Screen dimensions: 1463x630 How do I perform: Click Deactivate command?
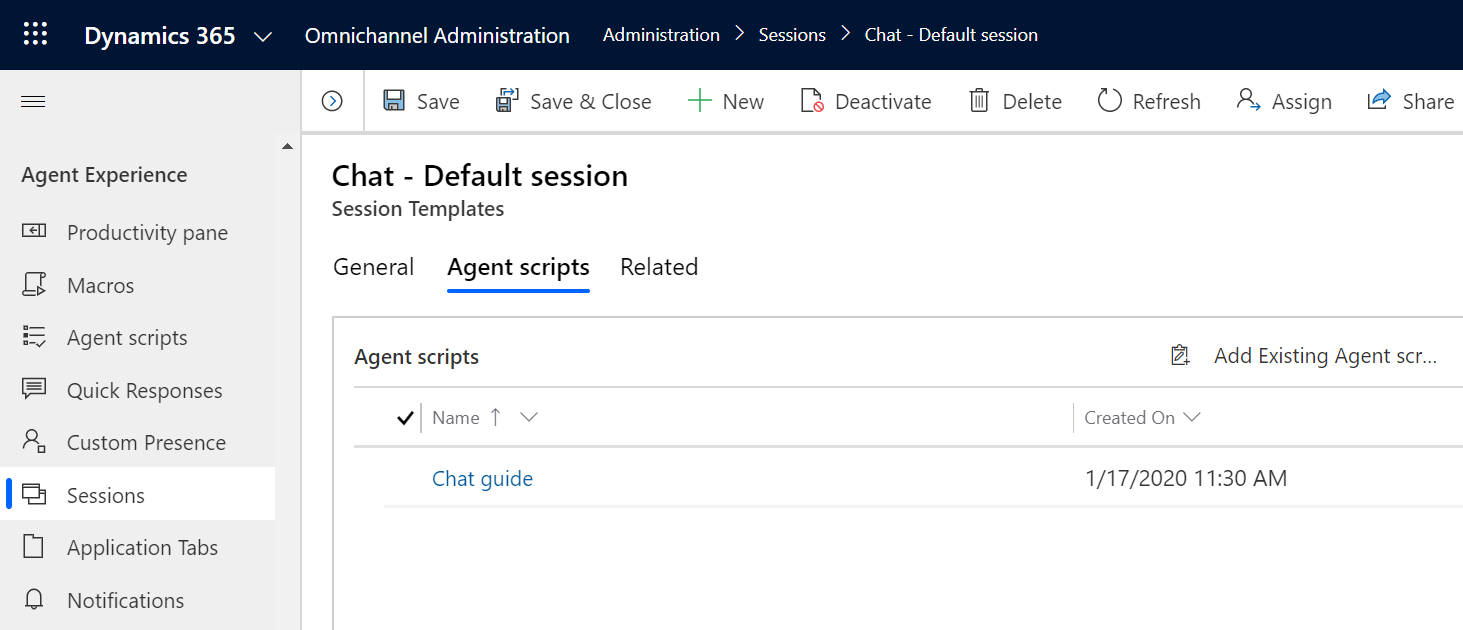click(x=866, y=101)
